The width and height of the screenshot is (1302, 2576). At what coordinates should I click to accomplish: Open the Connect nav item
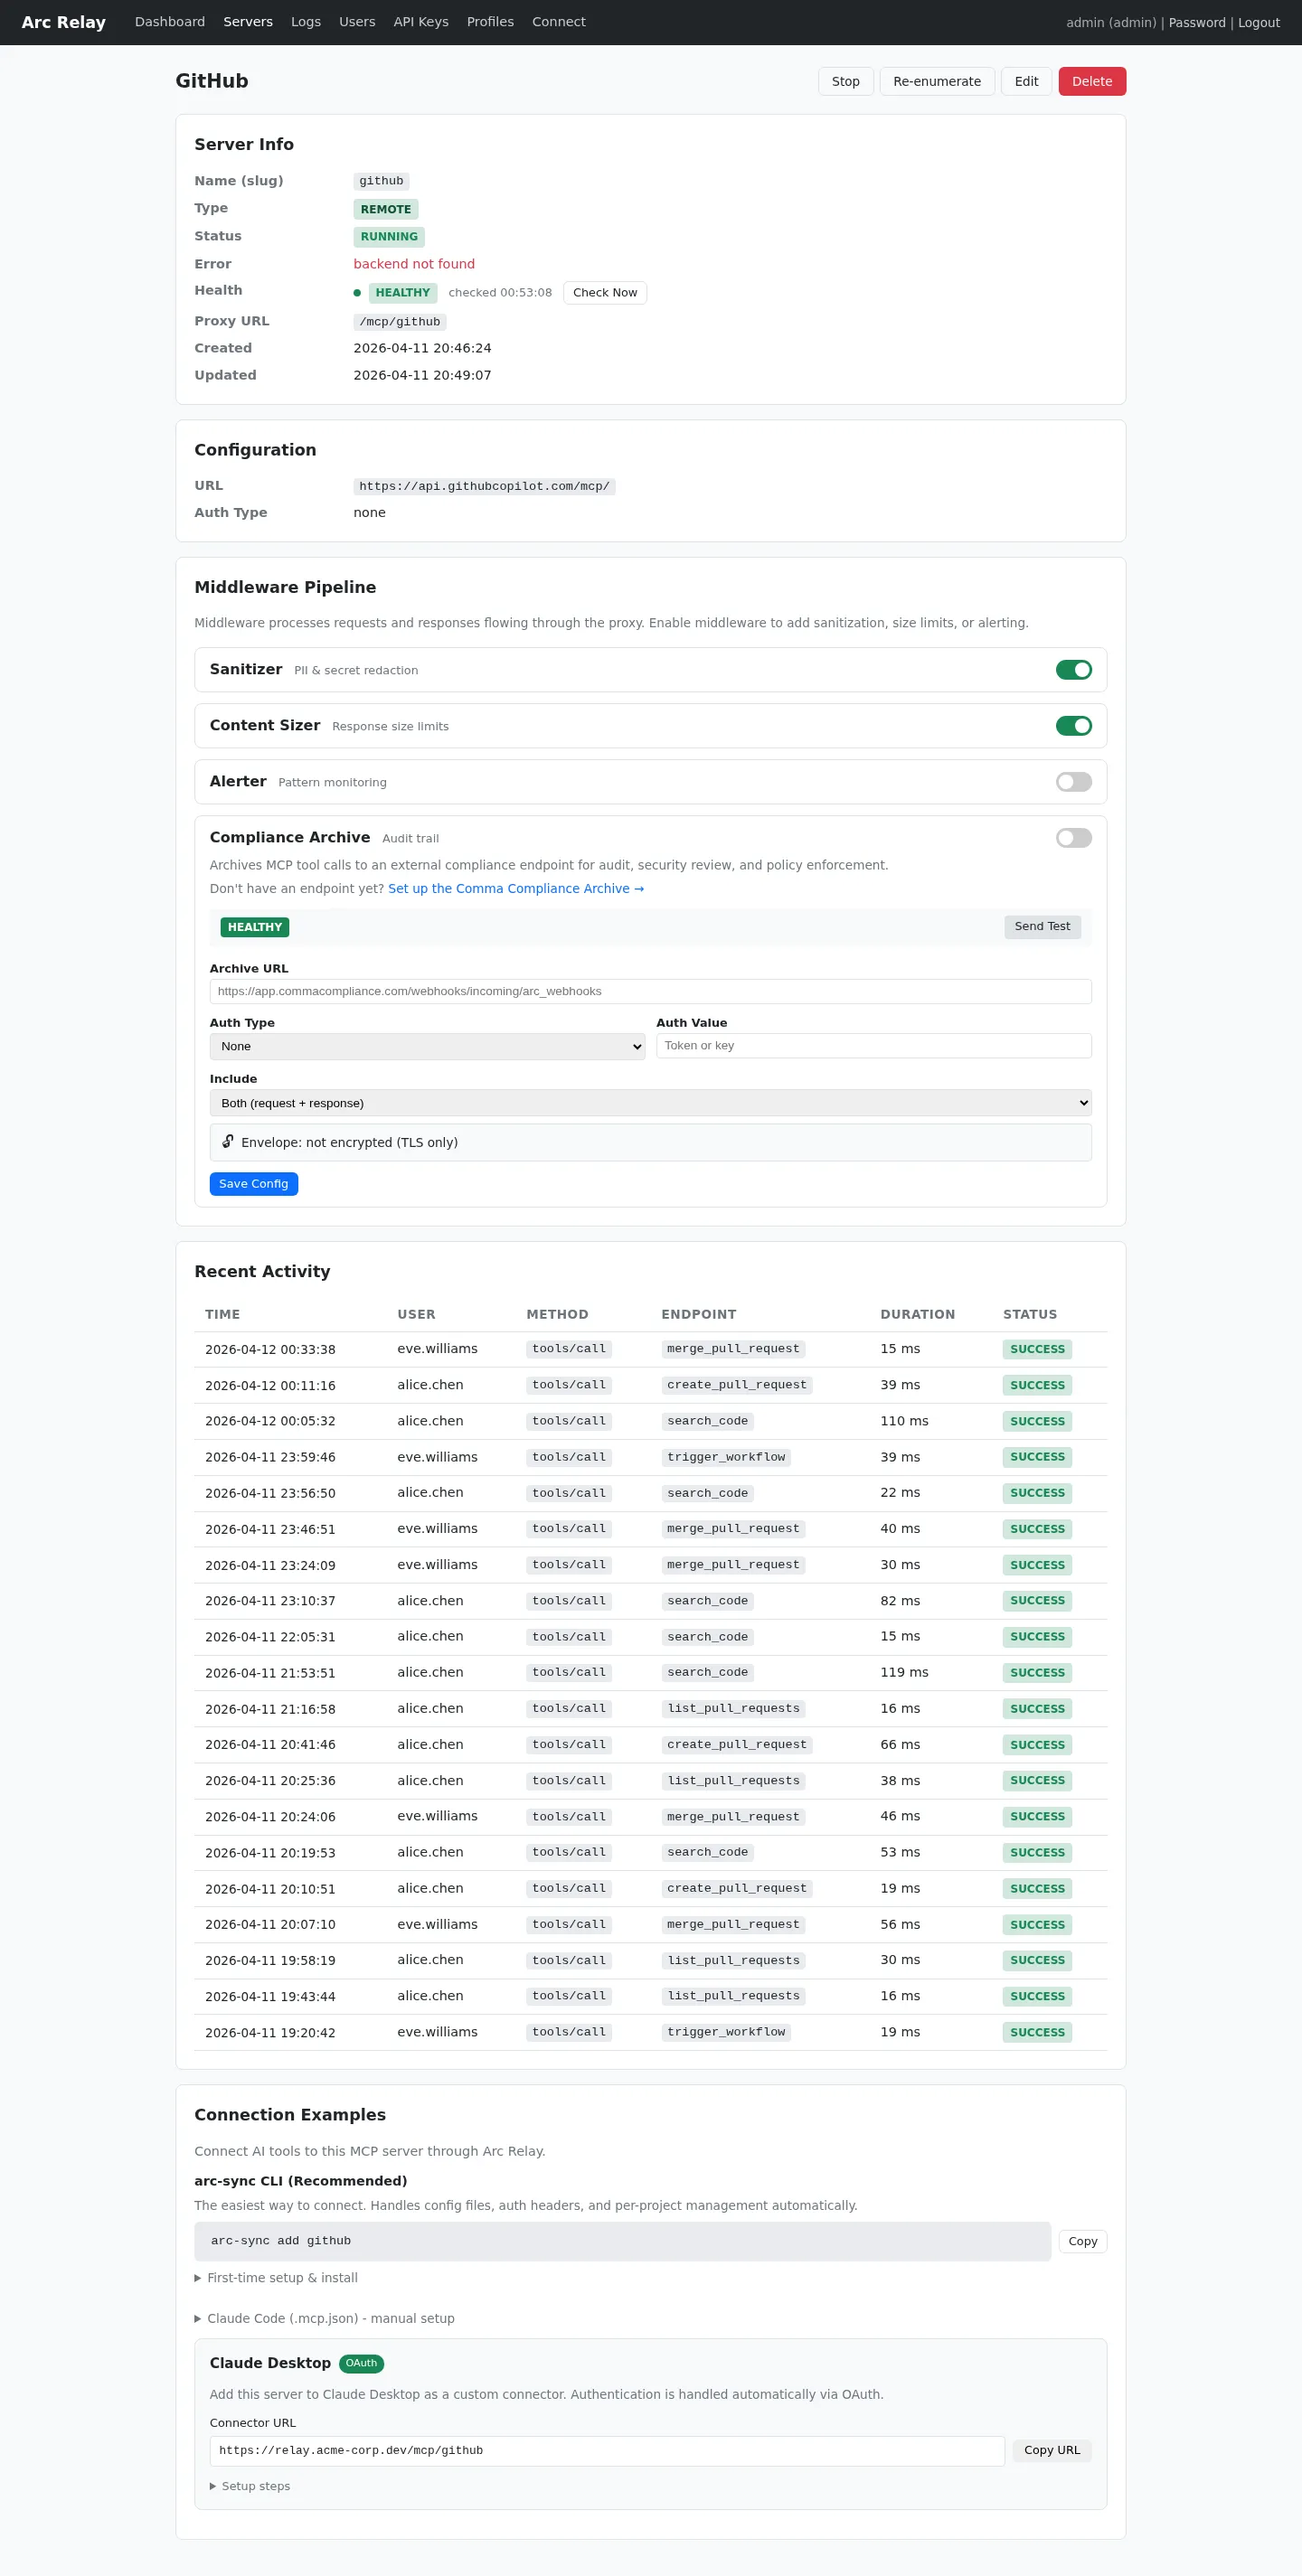[x=559, y=22]
